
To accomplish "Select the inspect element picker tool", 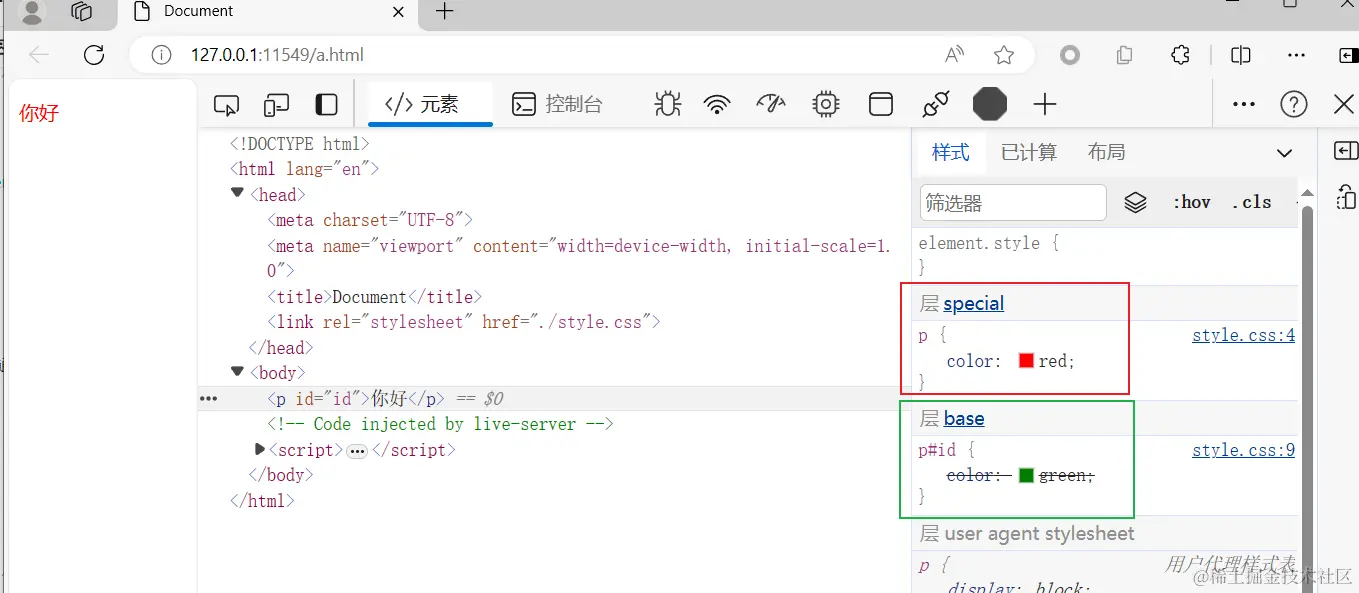I will coord(227,104).
